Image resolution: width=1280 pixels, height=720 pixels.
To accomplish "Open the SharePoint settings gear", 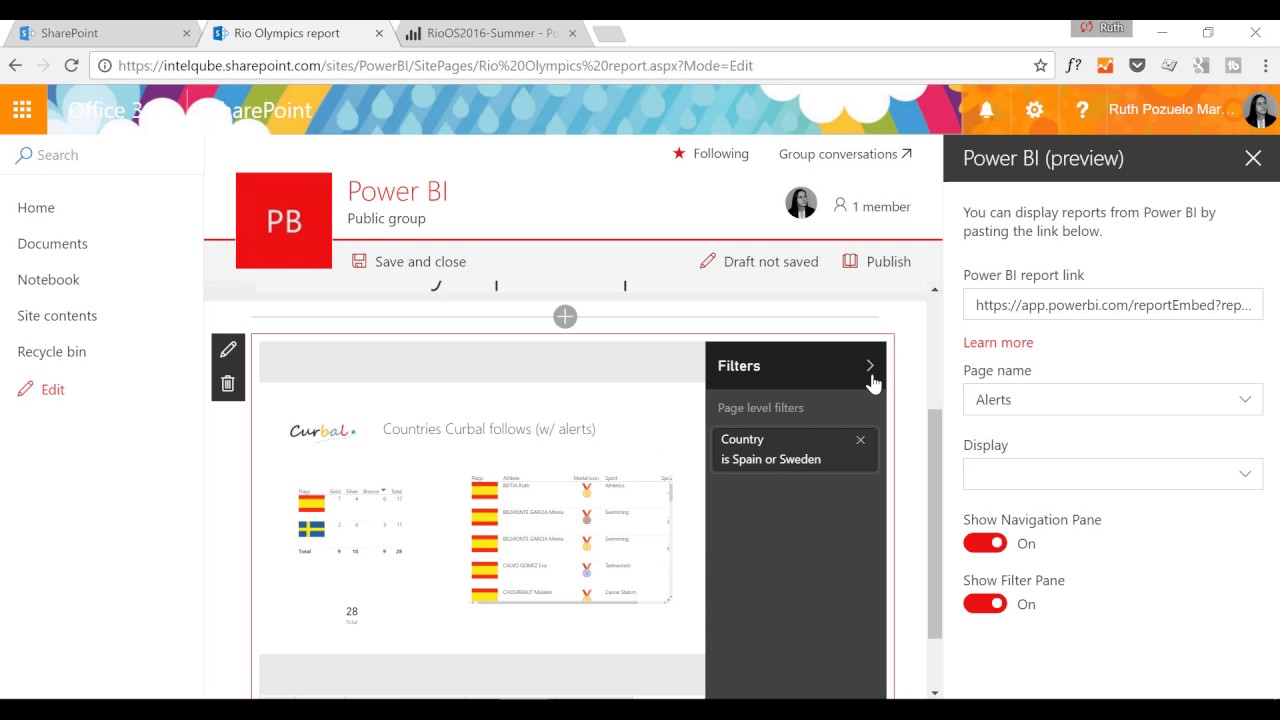I will 1034,110.
